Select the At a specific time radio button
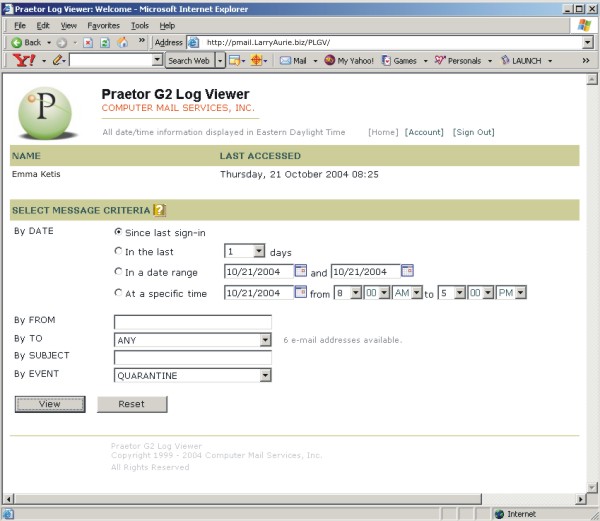Viewport: 600px width, 521px height. (118, 293)
